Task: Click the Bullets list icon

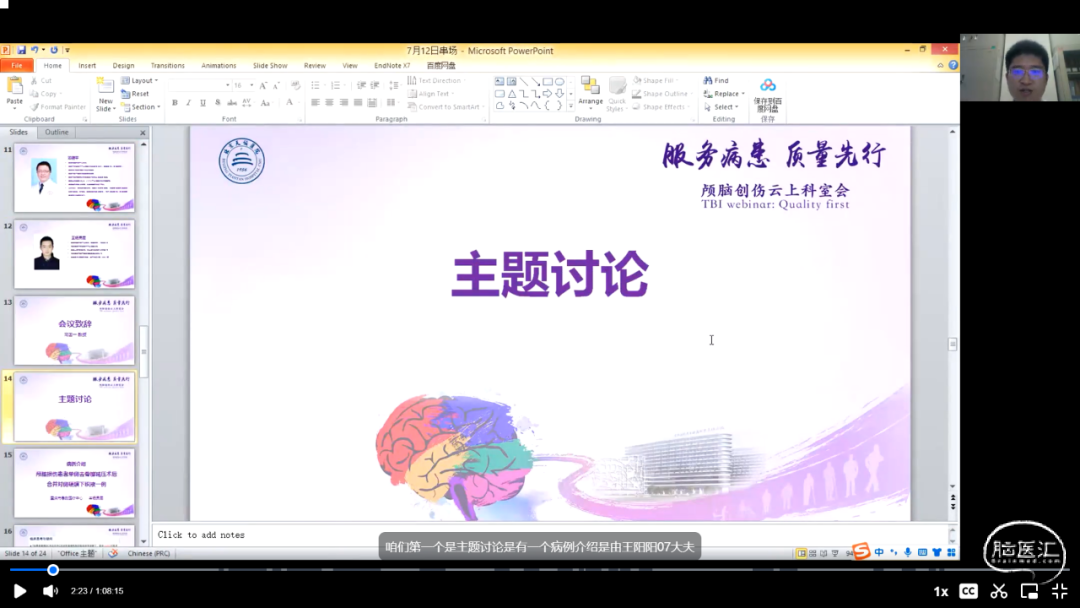Action: tap(316, 85)
